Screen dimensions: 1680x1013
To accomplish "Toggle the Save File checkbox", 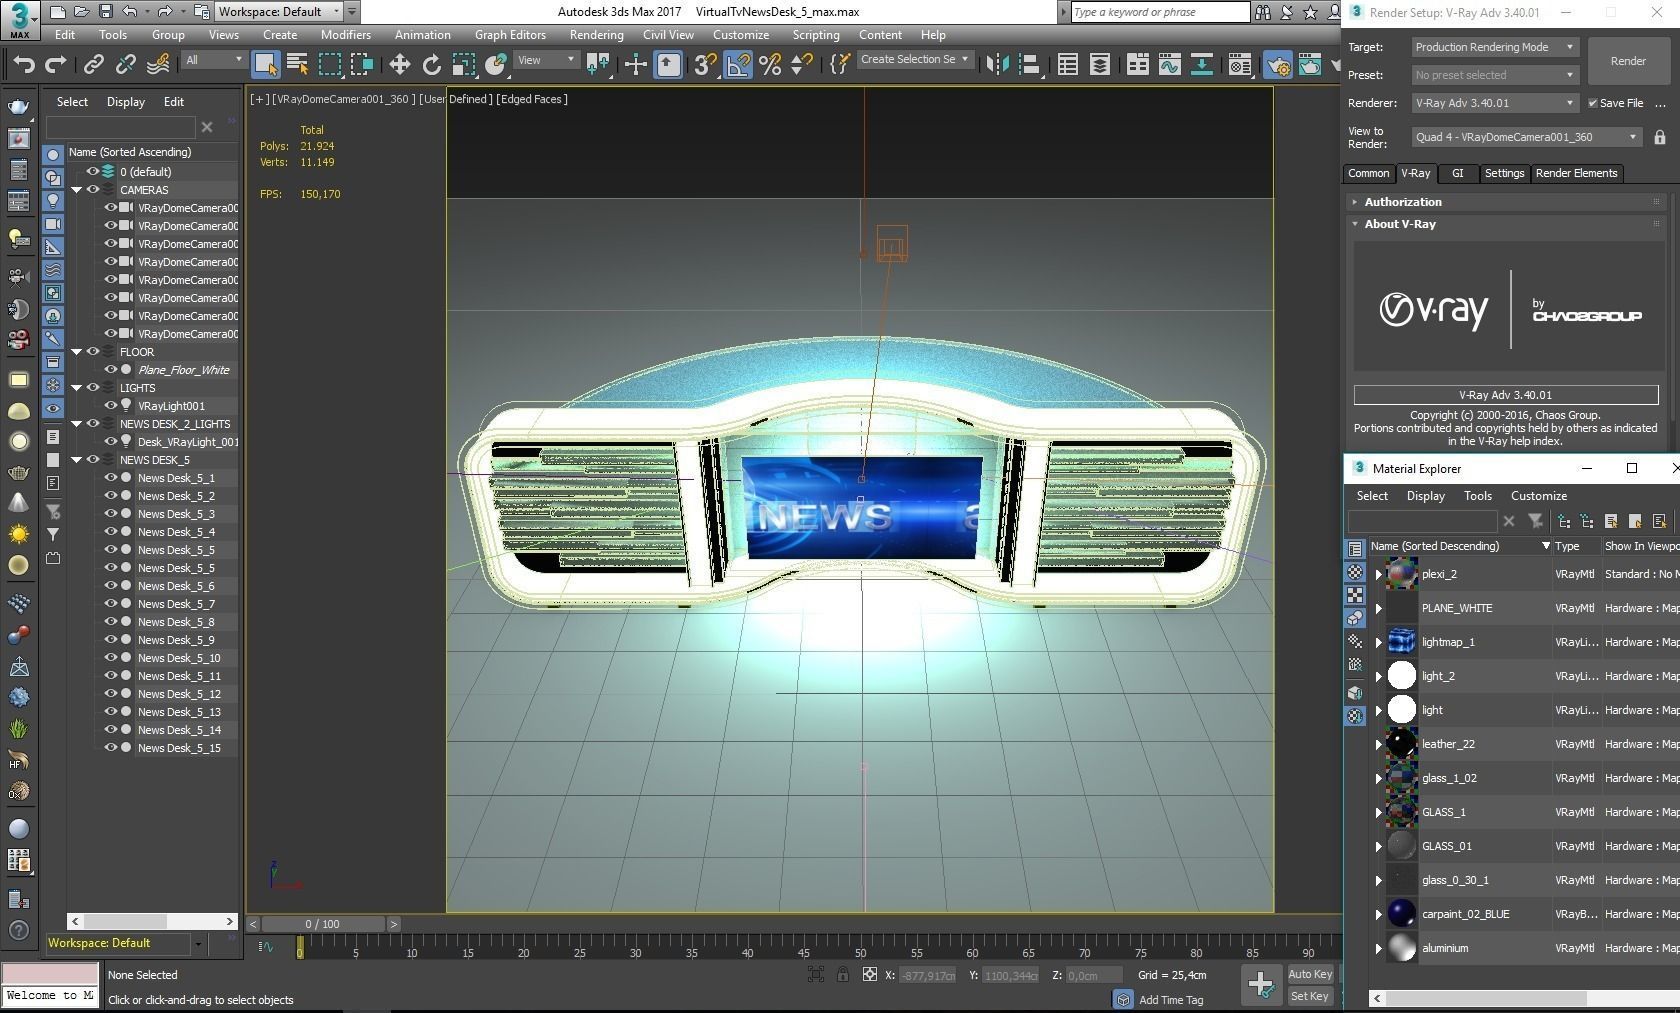I will click(1593, 103).
